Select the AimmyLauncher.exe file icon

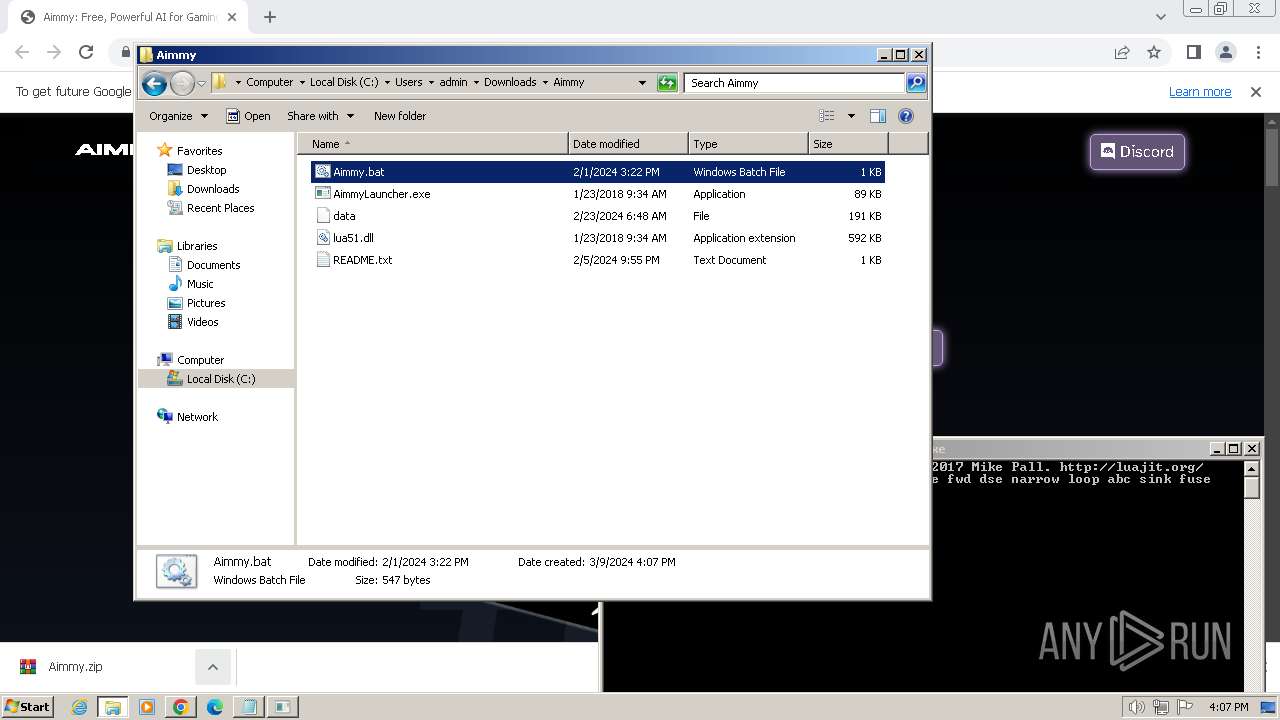(x=322, y=194)
